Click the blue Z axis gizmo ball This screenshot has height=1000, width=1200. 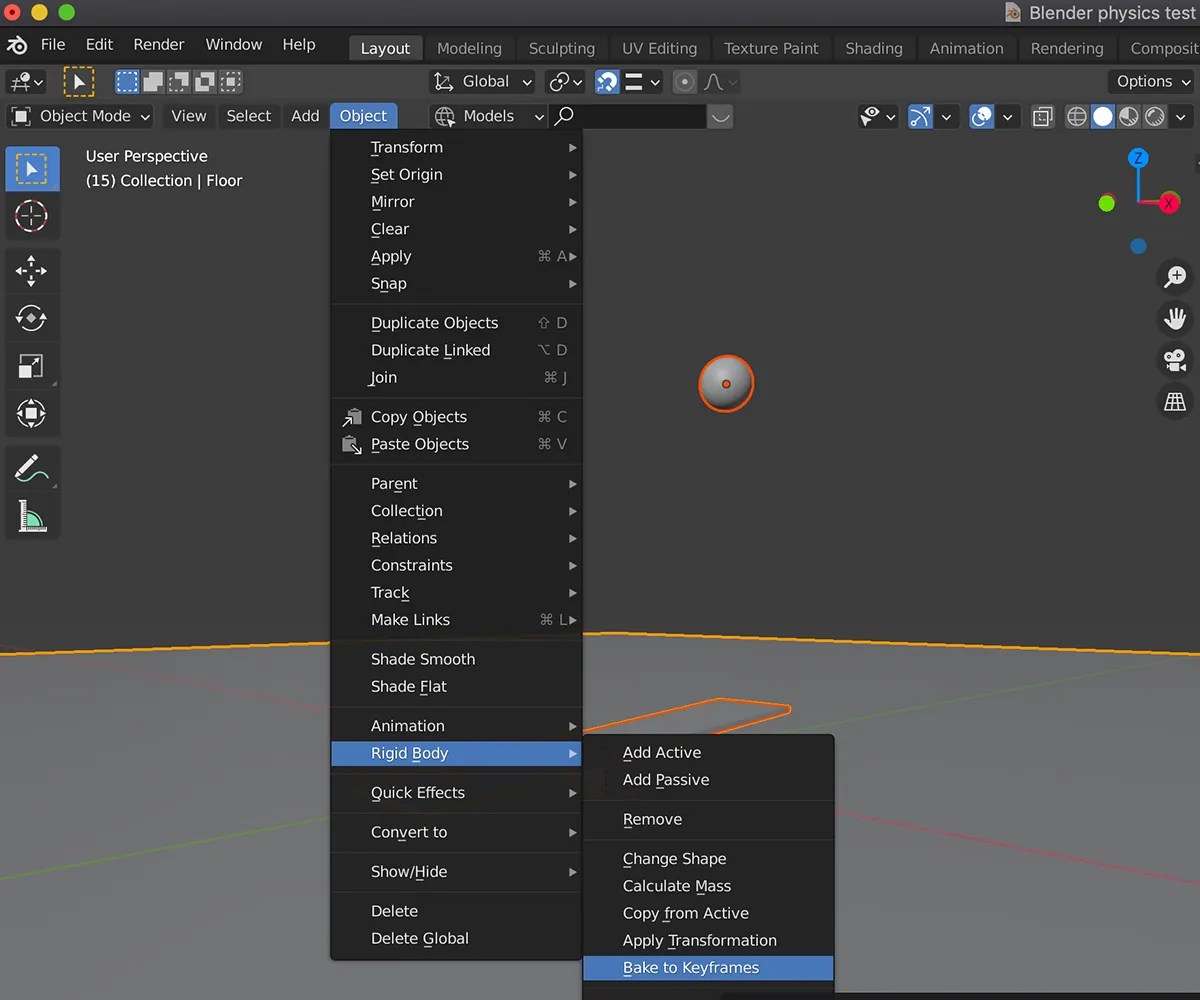click(x=1138, y=158)
